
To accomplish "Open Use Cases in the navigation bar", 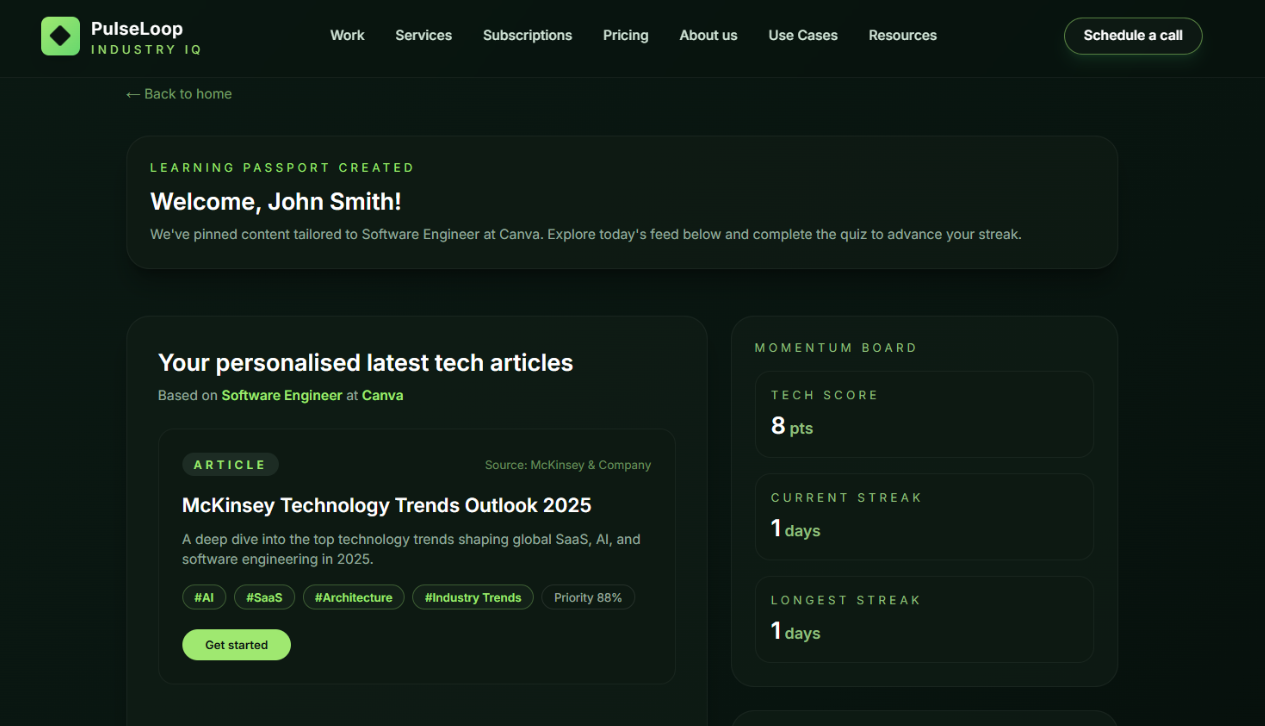I will click(803, 35).
